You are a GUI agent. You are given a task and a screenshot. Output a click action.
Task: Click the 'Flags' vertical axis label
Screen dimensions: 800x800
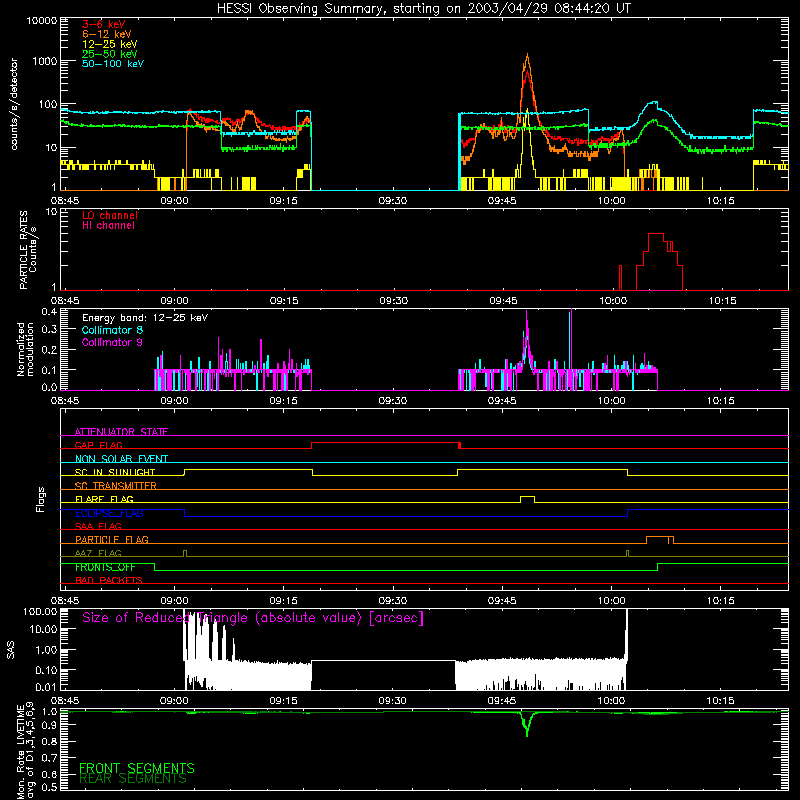click(40, 500)
